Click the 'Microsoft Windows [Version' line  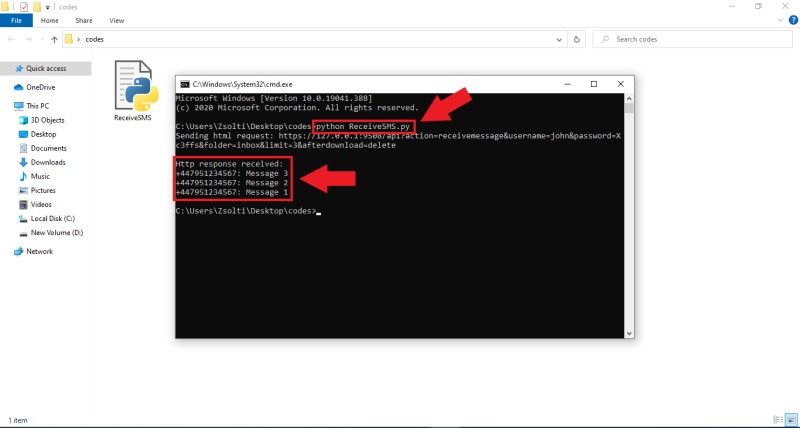(274, 98)
